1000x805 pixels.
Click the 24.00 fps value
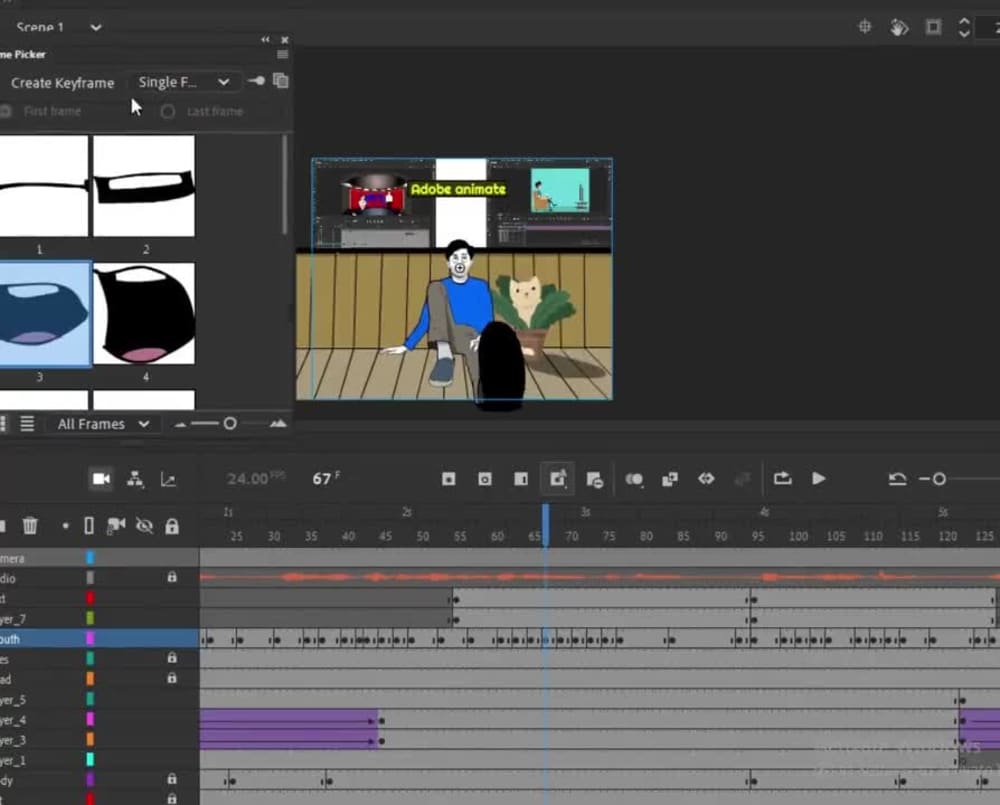248,478
